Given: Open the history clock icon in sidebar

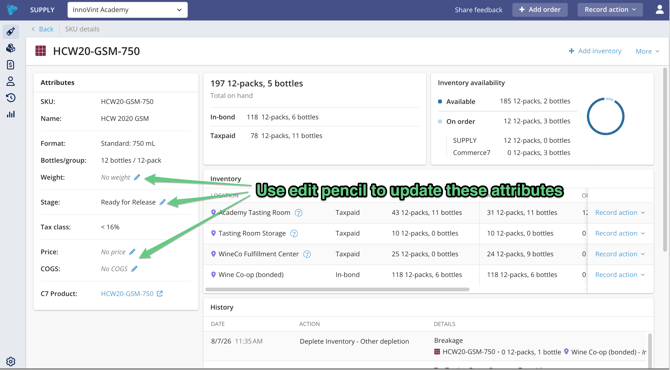Looking at the screenshot, I should point(11,98).
